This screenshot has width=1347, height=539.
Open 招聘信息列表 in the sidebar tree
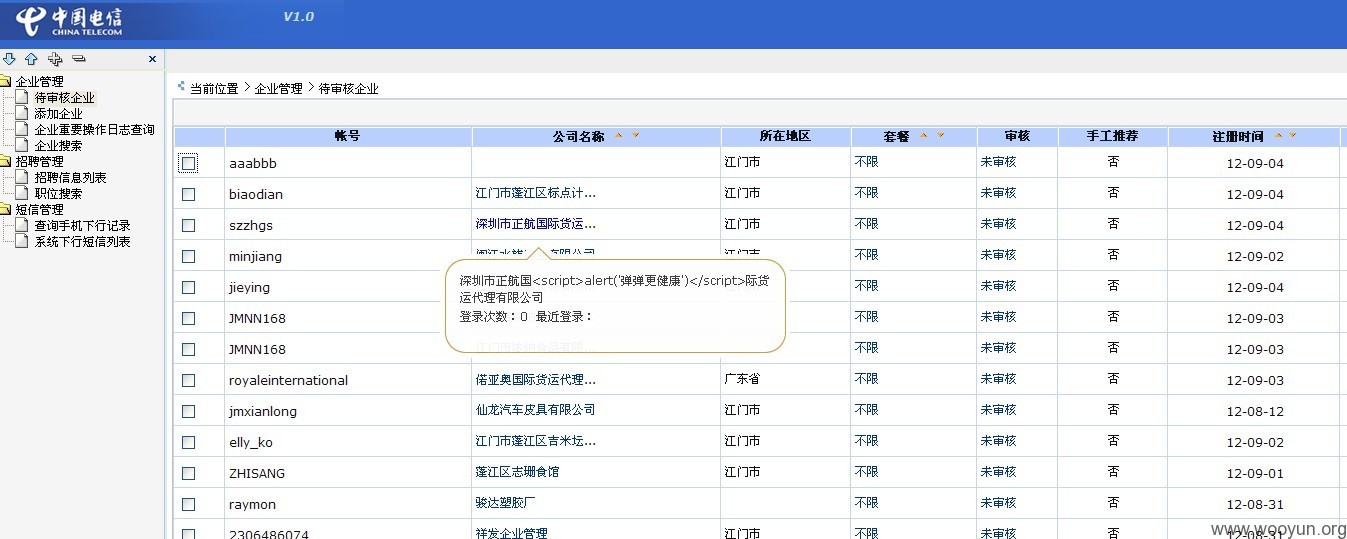(70, 178)
